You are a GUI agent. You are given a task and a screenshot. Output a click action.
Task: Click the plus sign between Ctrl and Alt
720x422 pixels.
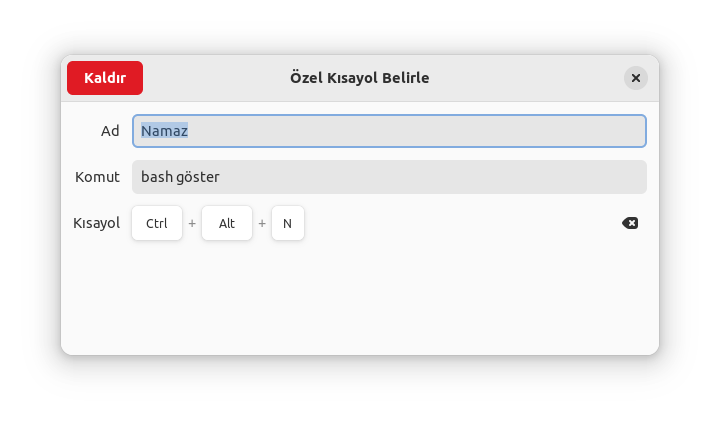click(x=192, y=223)
